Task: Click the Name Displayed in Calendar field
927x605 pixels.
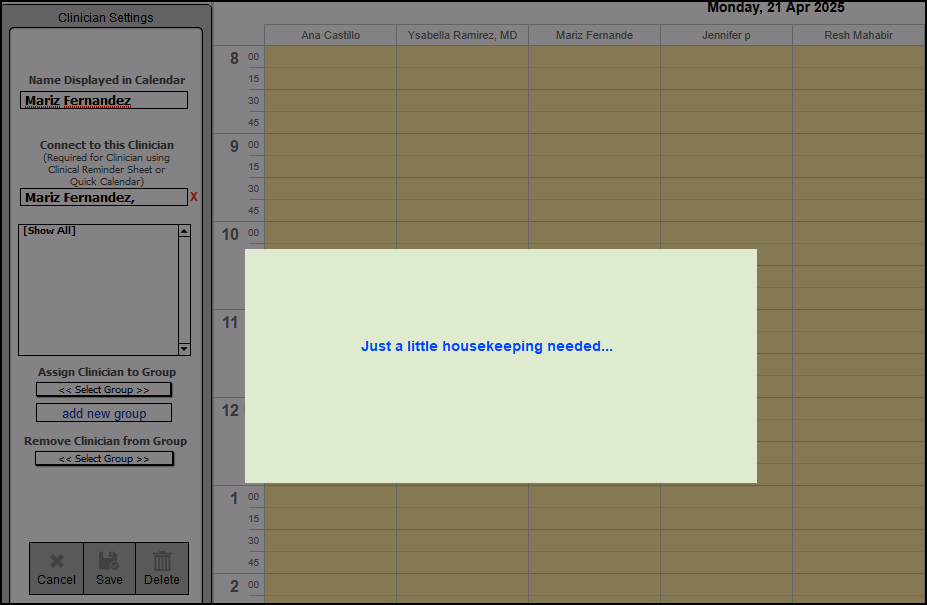Action: [104, 100]
